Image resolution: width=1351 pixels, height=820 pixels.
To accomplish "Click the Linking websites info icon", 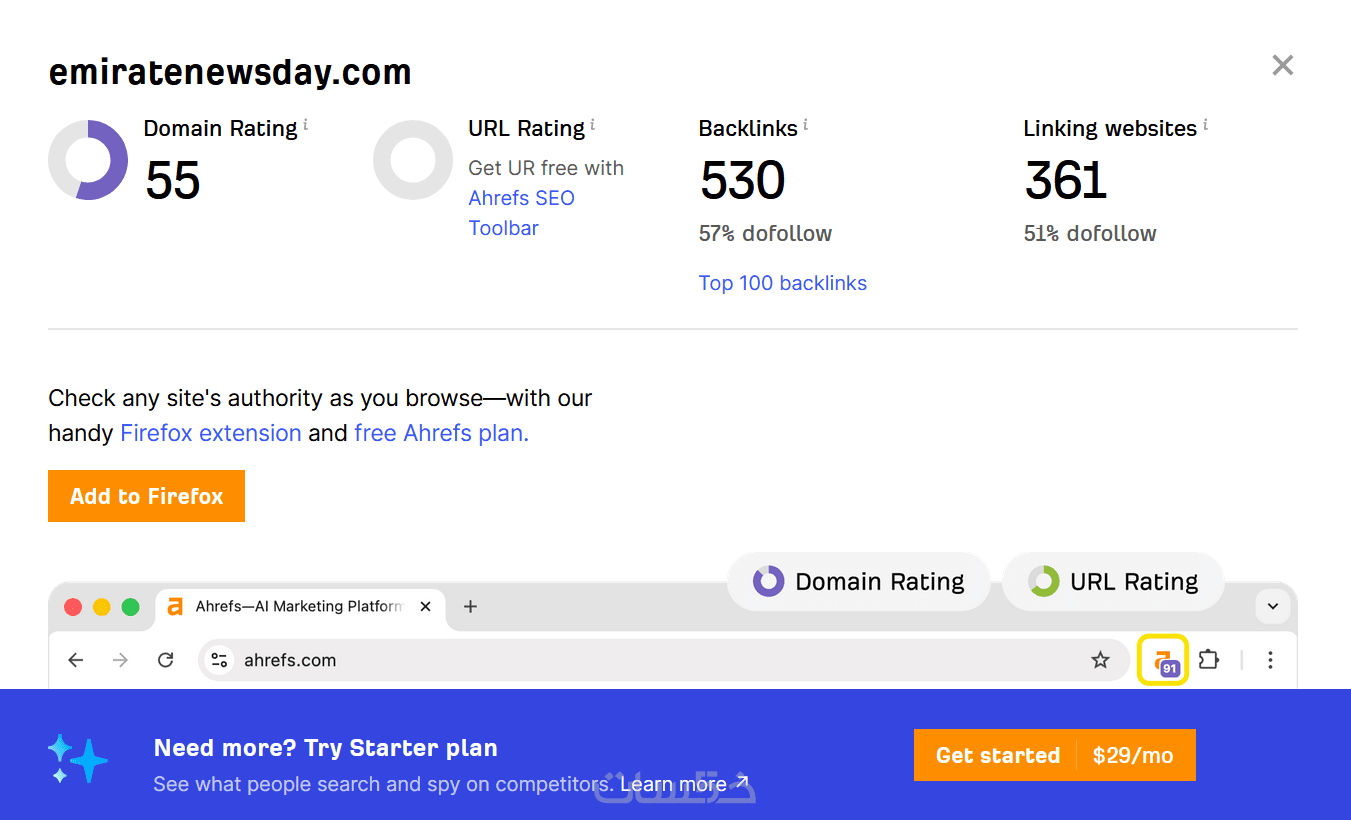I will pos(1206,125).
